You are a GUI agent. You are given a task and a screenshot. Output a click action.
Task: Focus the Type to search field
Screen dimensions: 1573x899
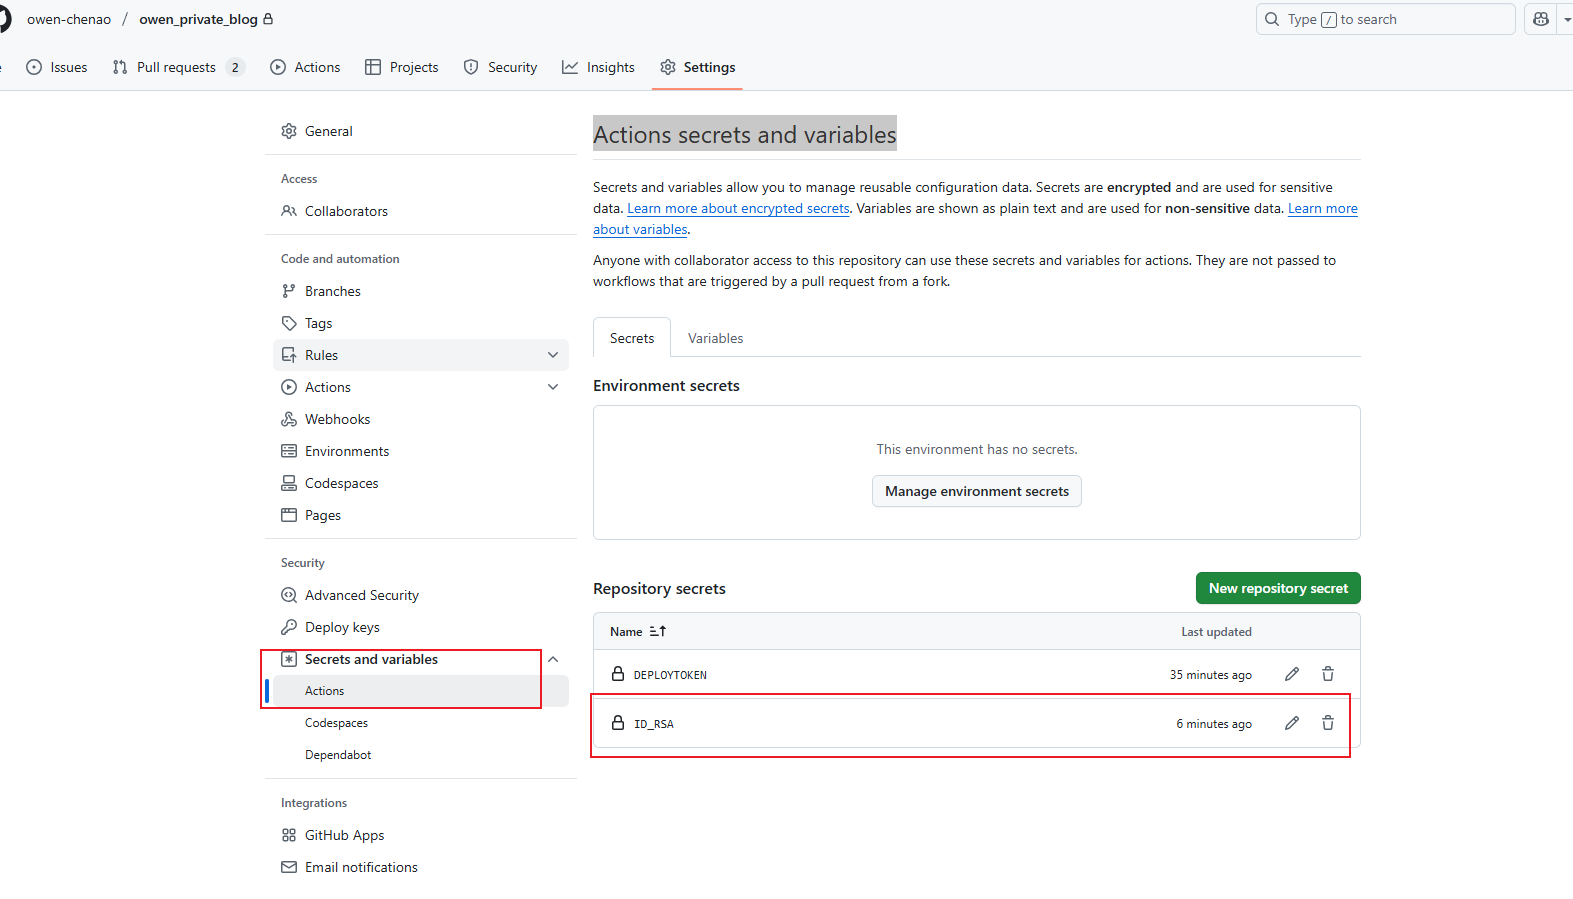coord(1385,19)
